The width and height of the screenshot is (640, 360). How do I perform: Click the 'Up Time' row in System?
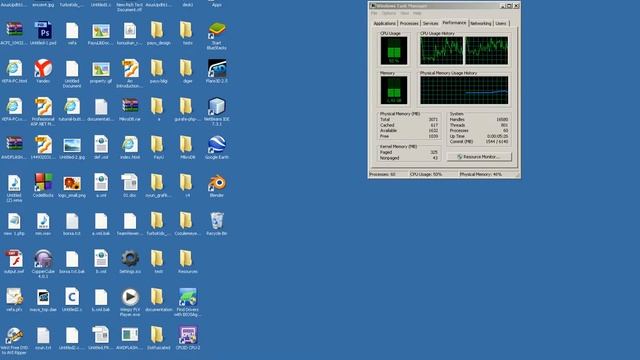(479, 136)
